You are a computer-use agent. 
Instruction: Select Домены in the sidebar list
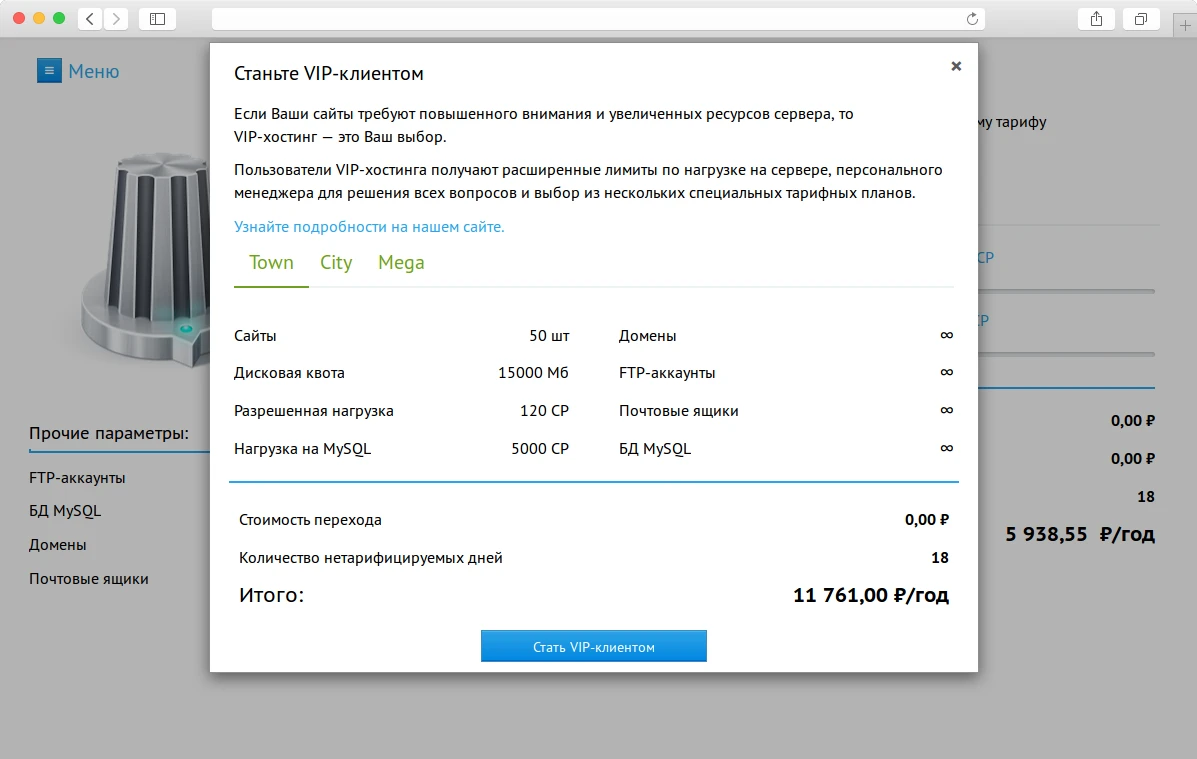pyautogui.click(x=56, y=544)
